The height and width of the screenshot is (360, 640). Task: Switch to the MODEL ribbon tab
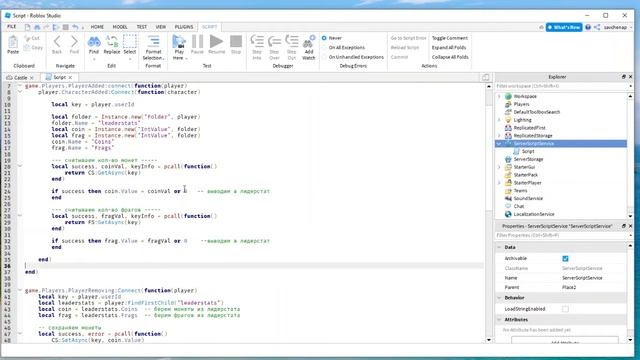tap(120, 27)
